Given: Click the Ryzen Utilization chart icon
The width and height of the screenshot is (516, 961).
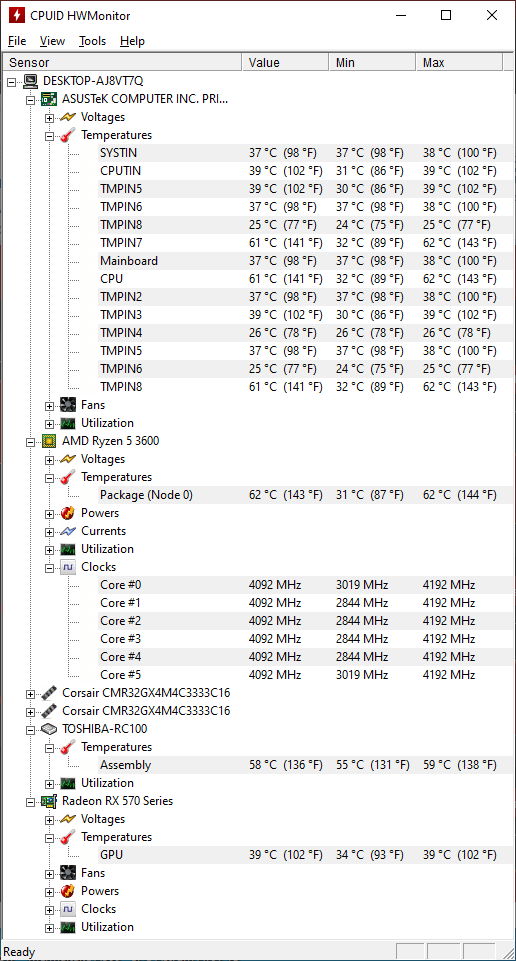Looking at the screenshot, I should point(68,549).
